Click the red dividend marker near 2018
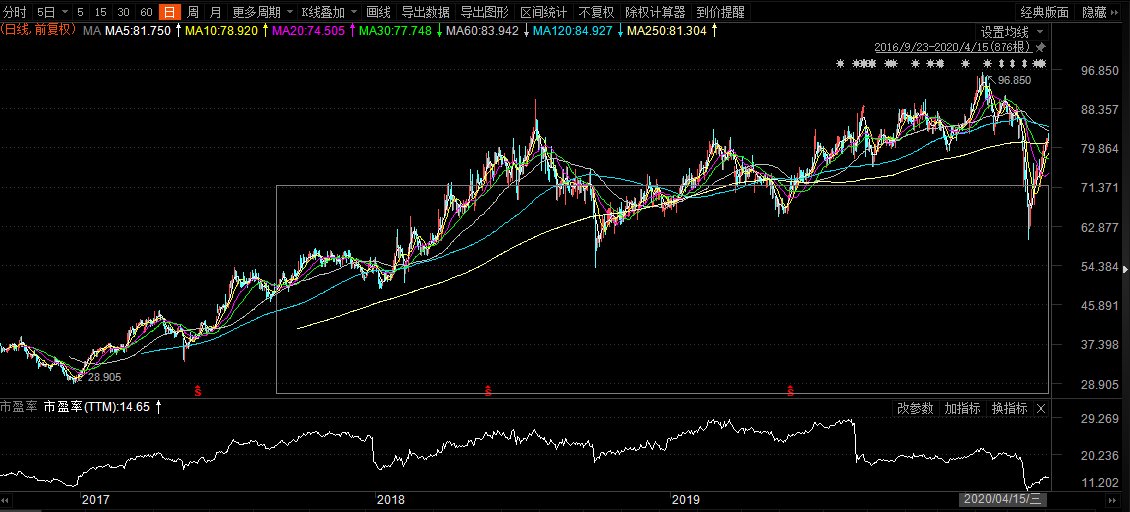 point(488,390)
